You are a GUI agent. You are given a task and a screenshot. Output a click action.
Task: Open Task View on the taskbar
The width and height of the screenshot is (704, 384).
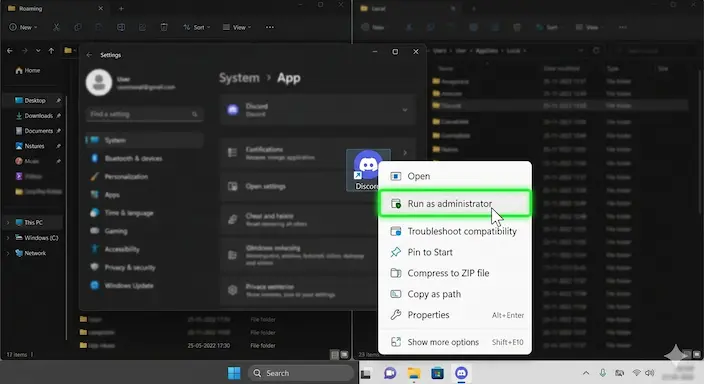click(x=366, y=373)
